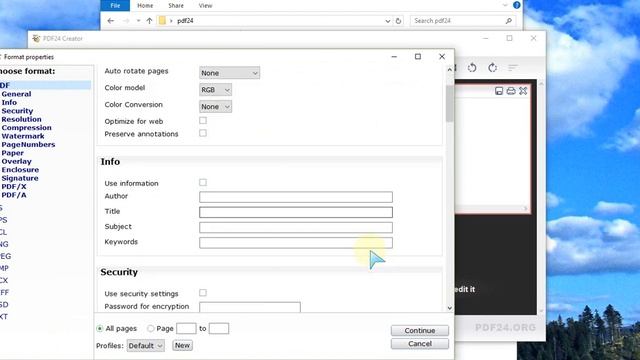Click settings scrollbar down arrow
The height and width of the screenshot is (360, 640).
(449, 308)
